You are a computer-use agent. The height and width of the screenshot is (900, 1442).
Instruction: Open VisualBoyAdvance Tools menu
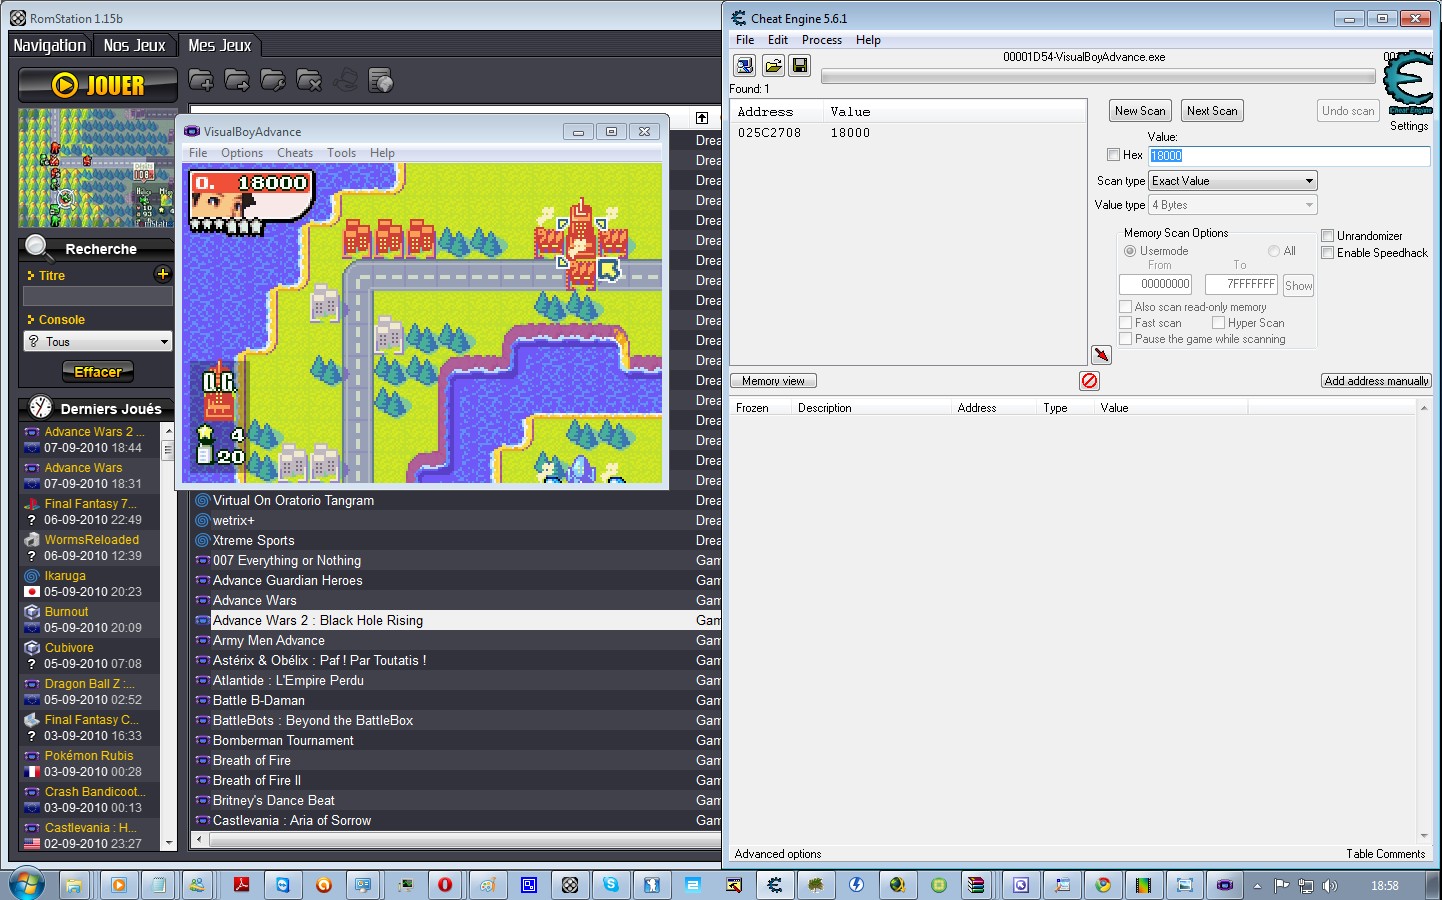[341, 153]
